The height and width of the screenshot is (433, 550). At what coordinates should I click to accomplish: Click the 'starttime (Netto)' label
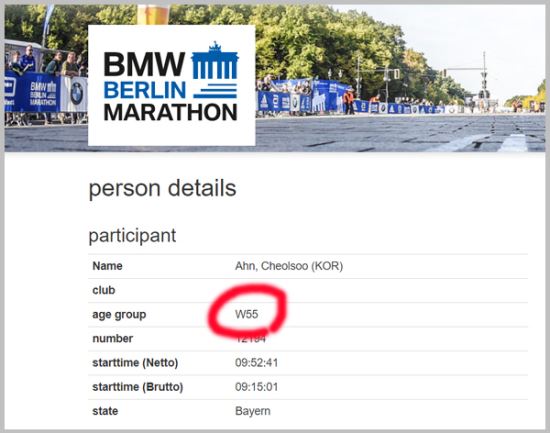coord(135,362)
